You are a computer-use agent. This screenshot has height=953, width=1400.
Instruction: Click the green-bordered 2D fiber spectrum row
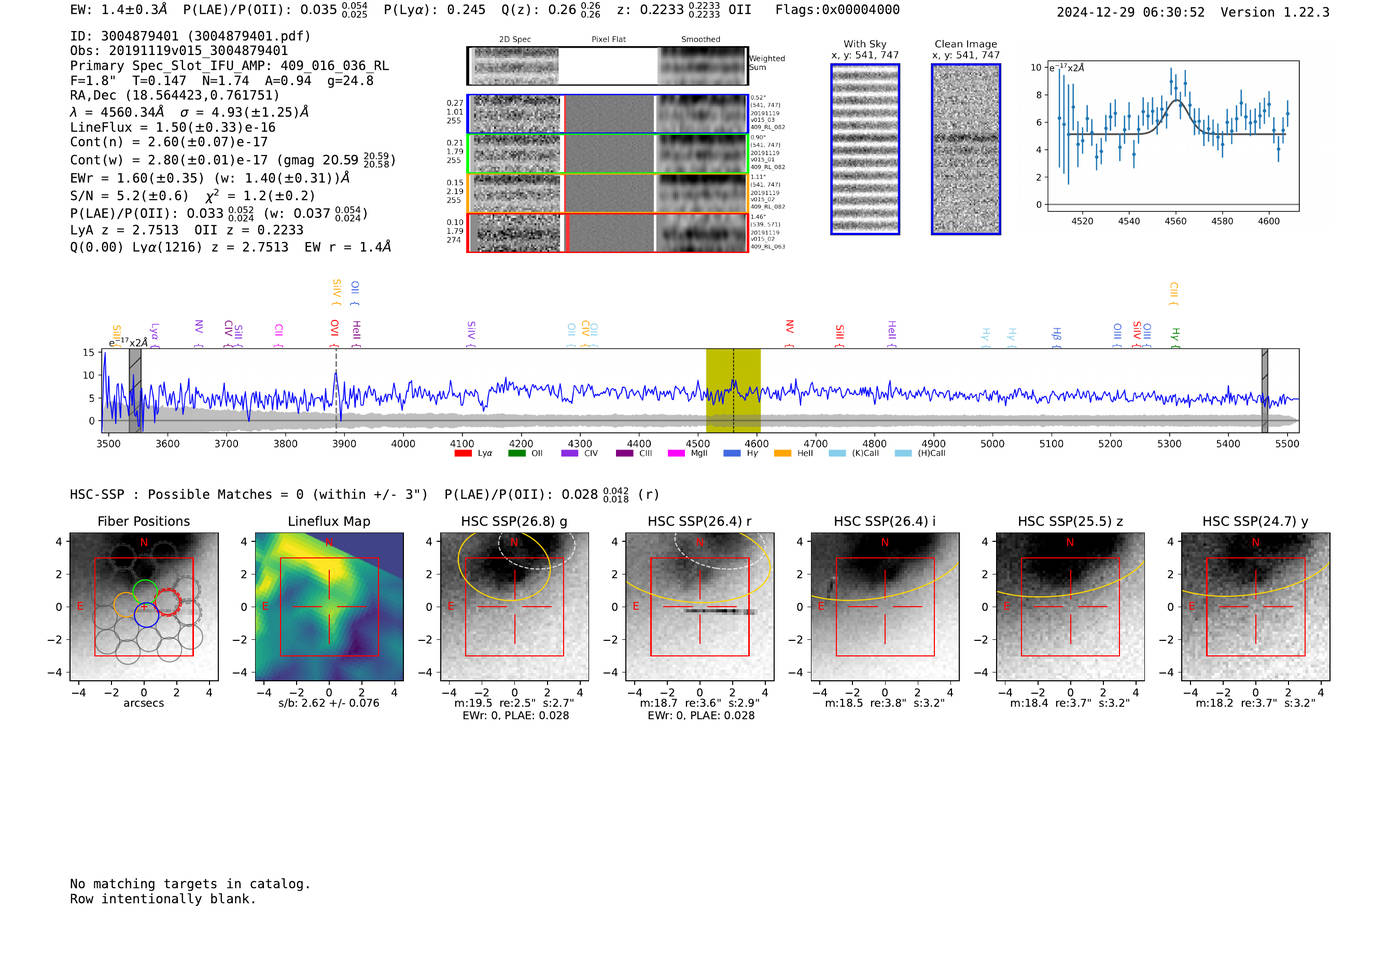tap(608, 154)
